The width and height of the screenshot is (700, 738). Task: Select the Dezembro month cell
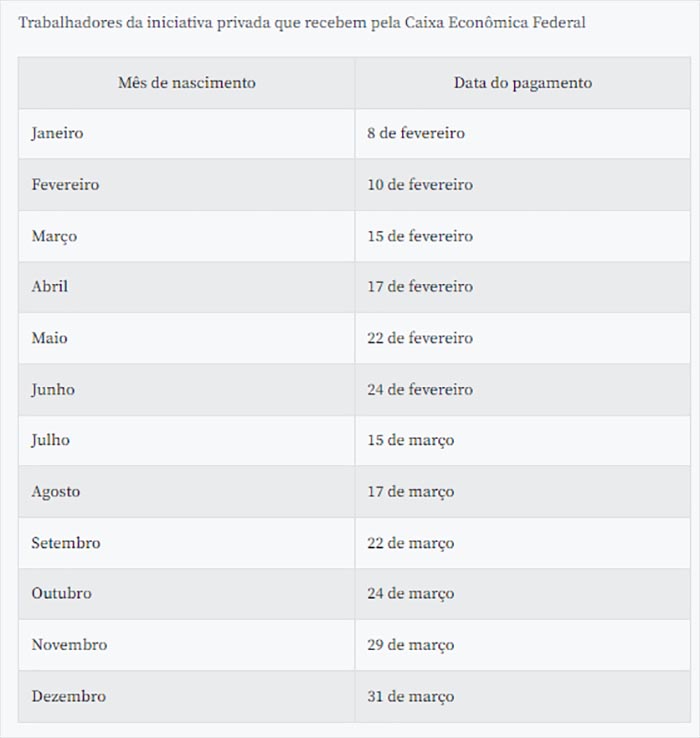[186, 697]
